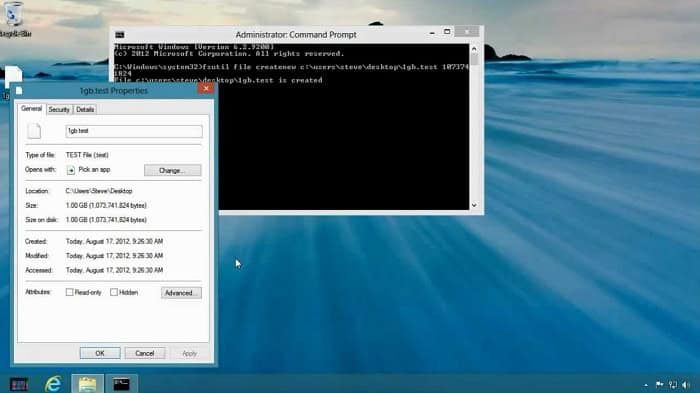
Task: Open the network tray icon
Action: (672, 385)
